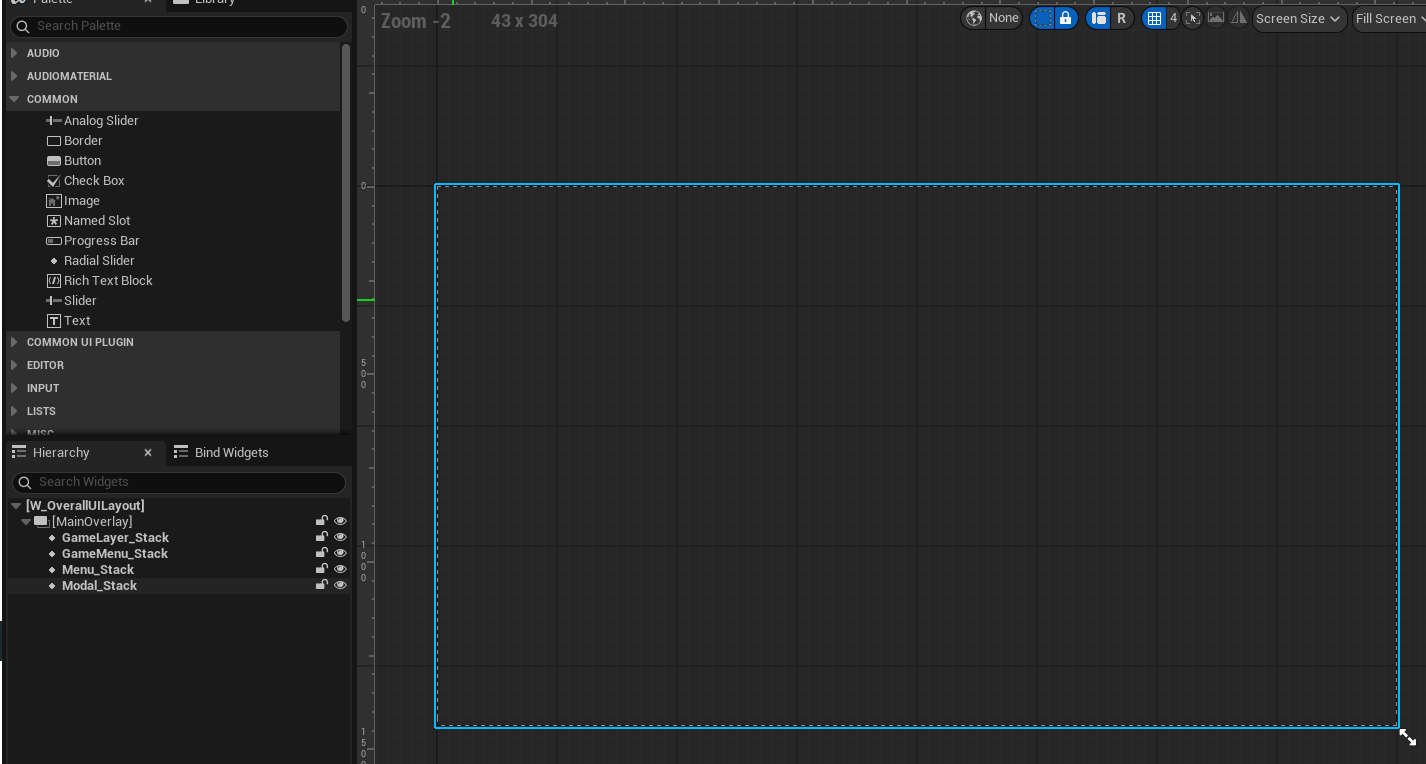The image size is (1426, 764).
Task: Select Menu_Stack in the hierarchy
Action: tap(98, 570)
